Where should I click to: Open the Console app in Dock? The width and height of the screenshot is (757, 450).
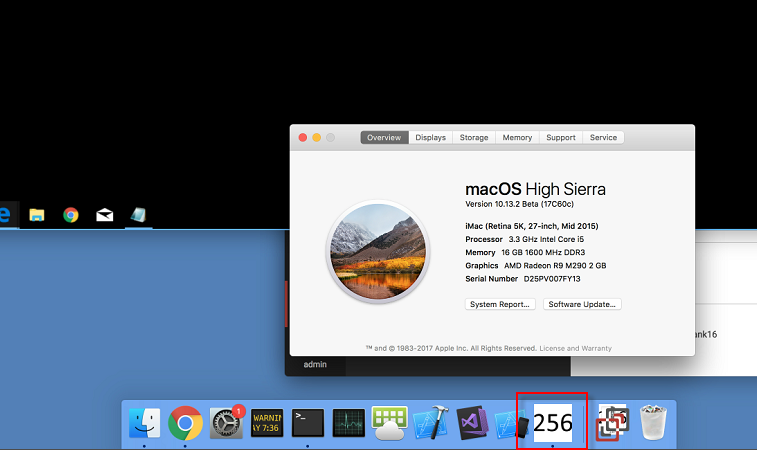click(x=267, y=423)
